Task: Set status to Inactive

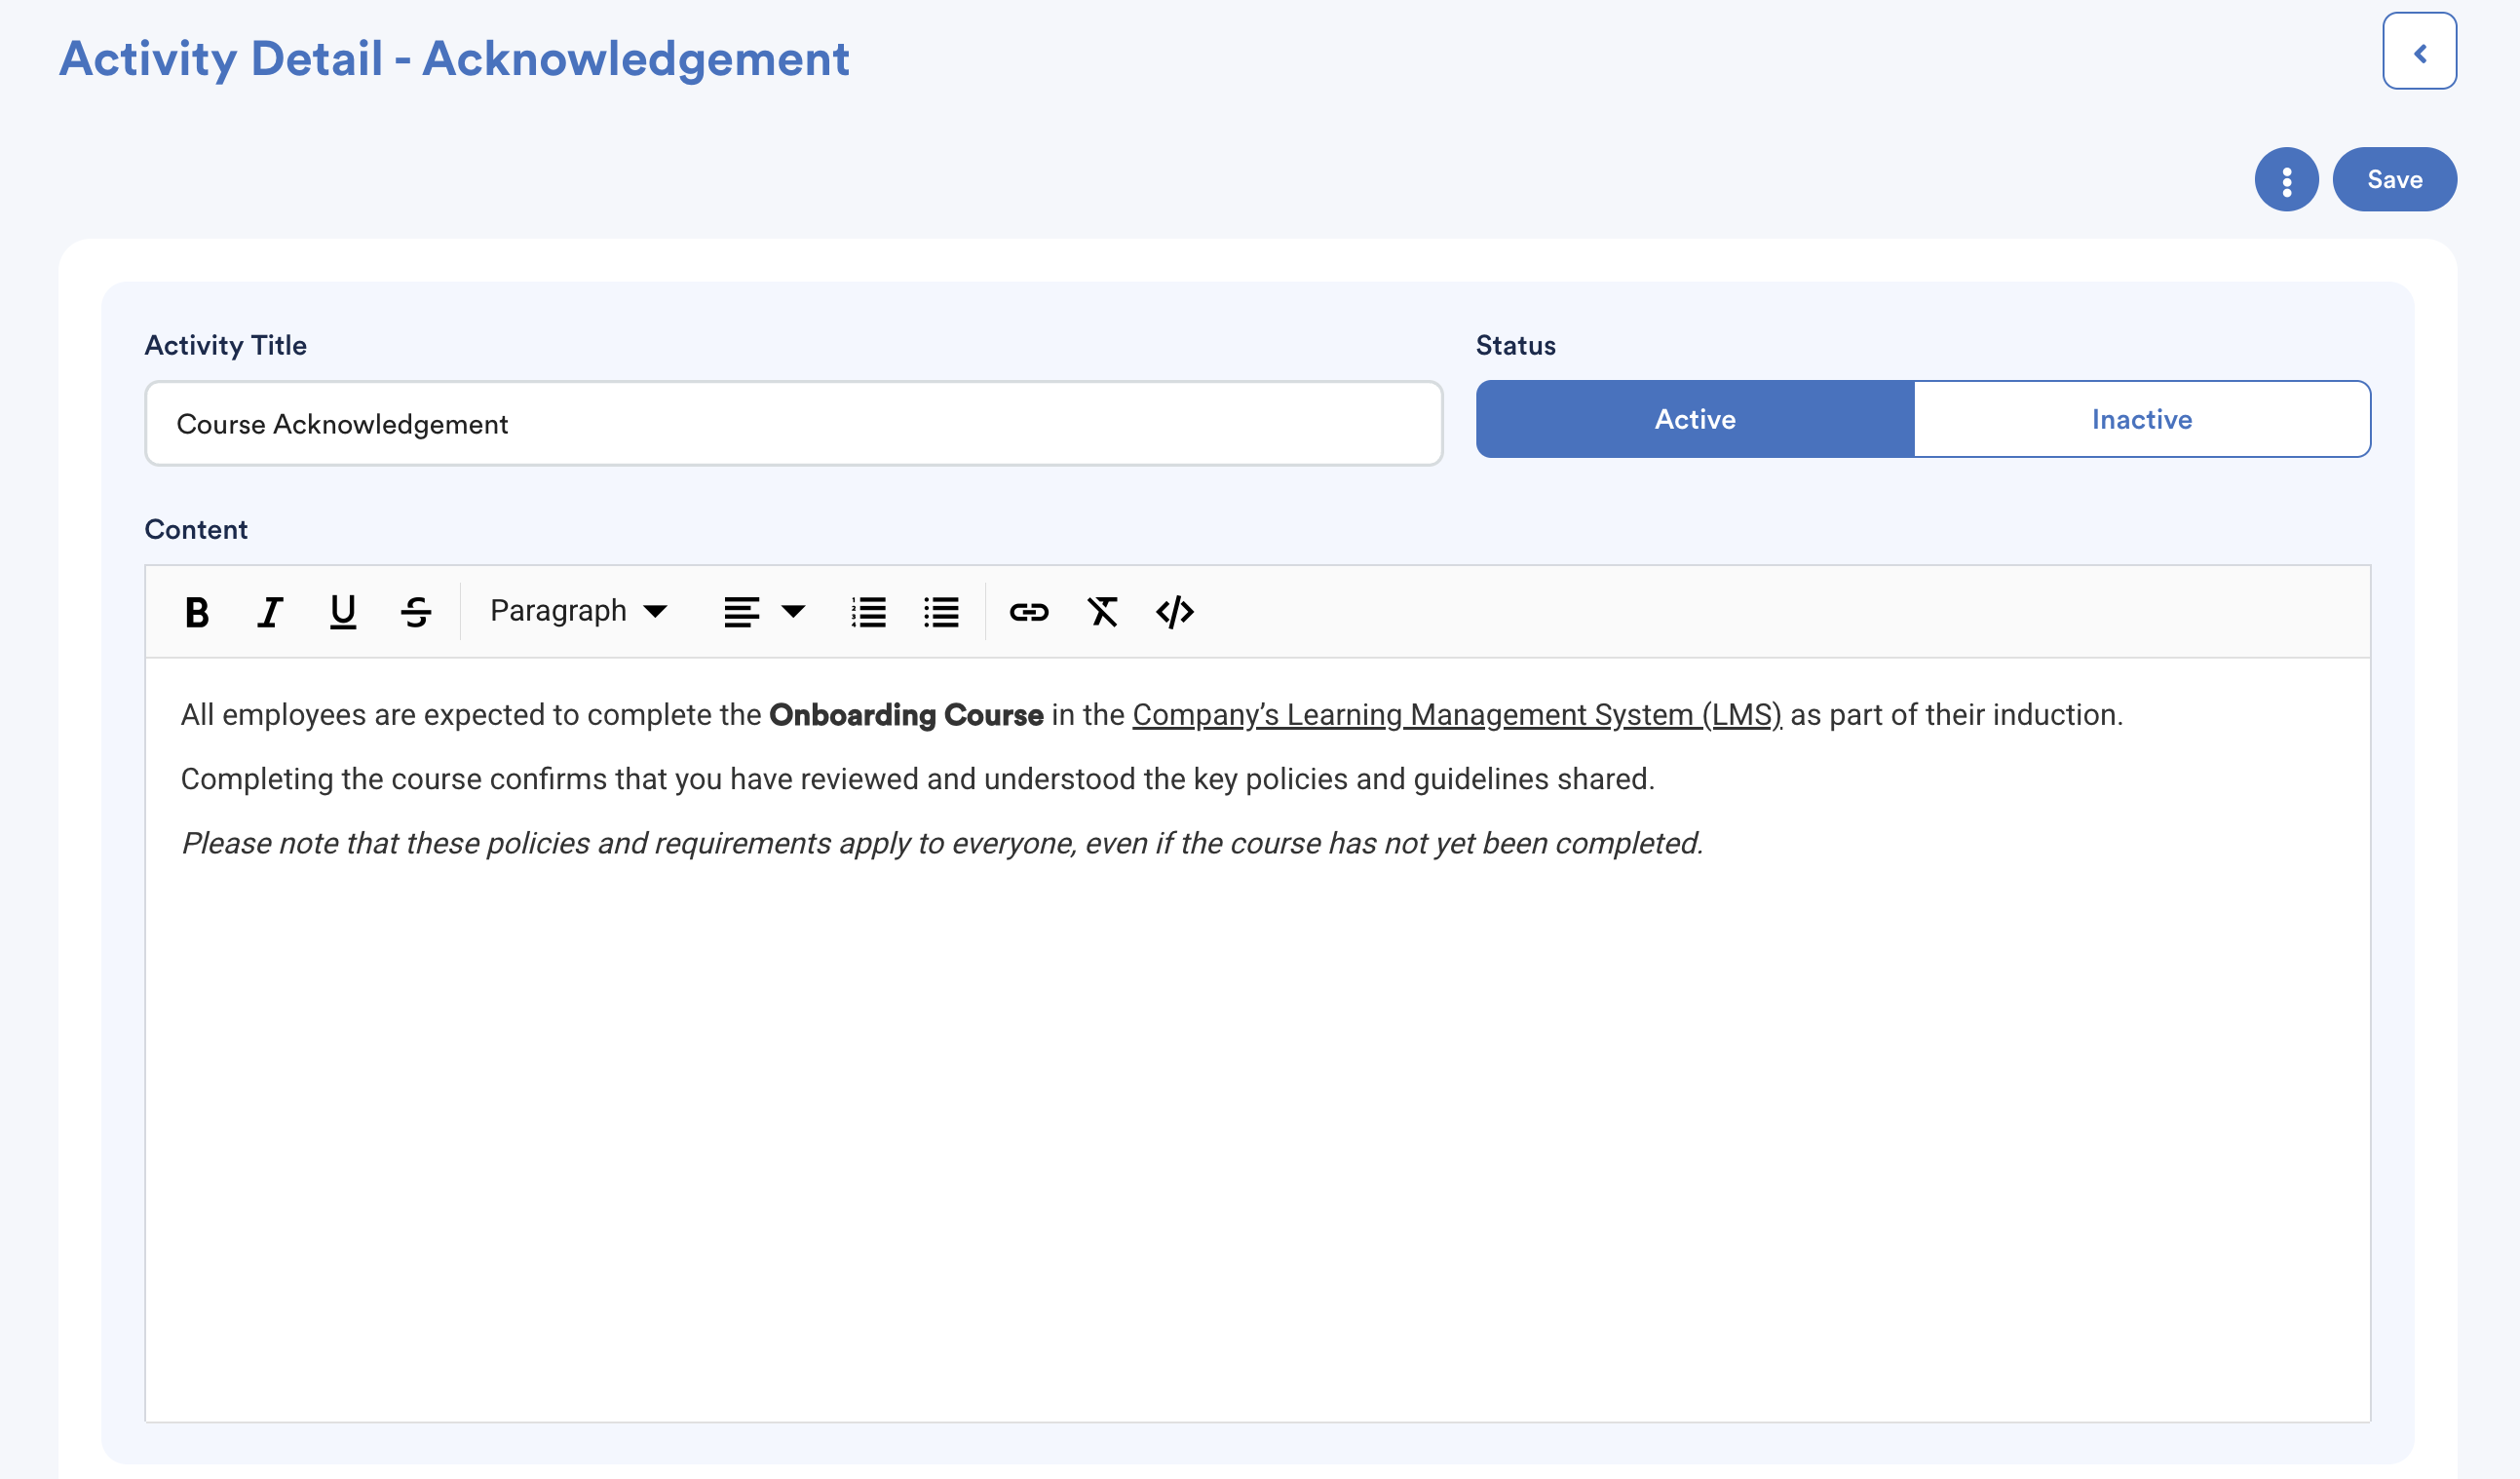Action: click(2141, 419)
